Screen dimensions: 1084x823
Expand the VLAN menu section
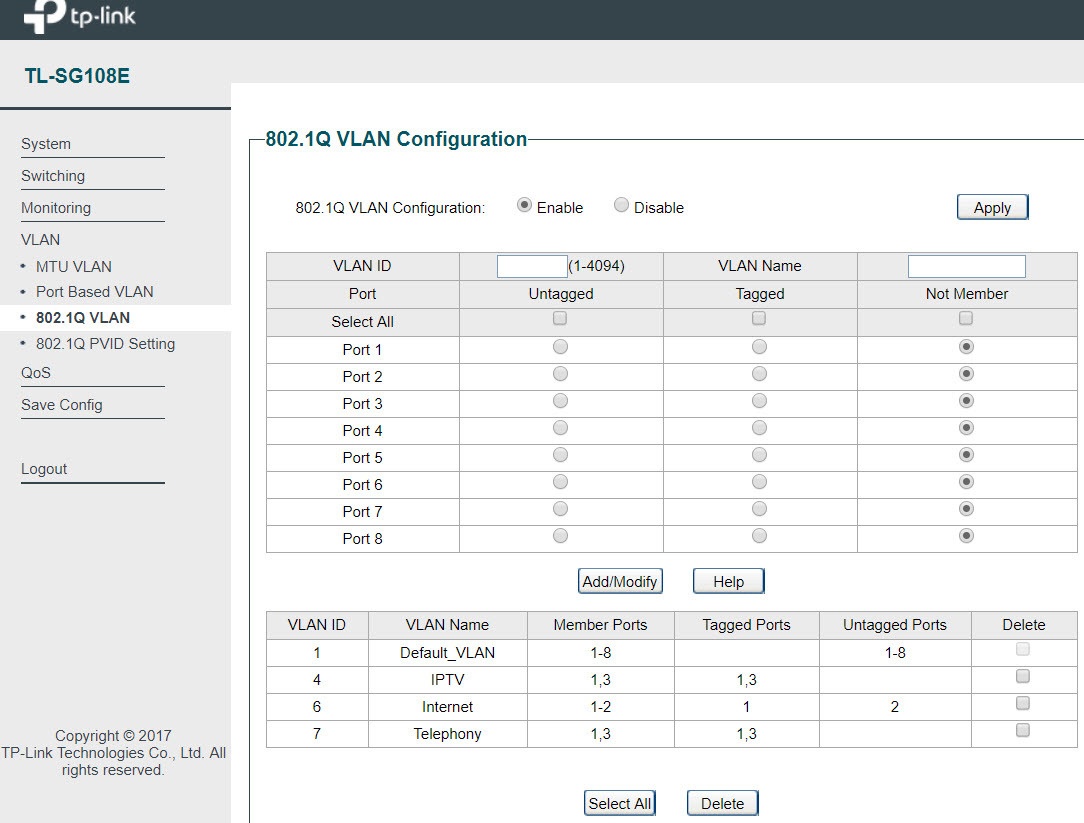41,239
